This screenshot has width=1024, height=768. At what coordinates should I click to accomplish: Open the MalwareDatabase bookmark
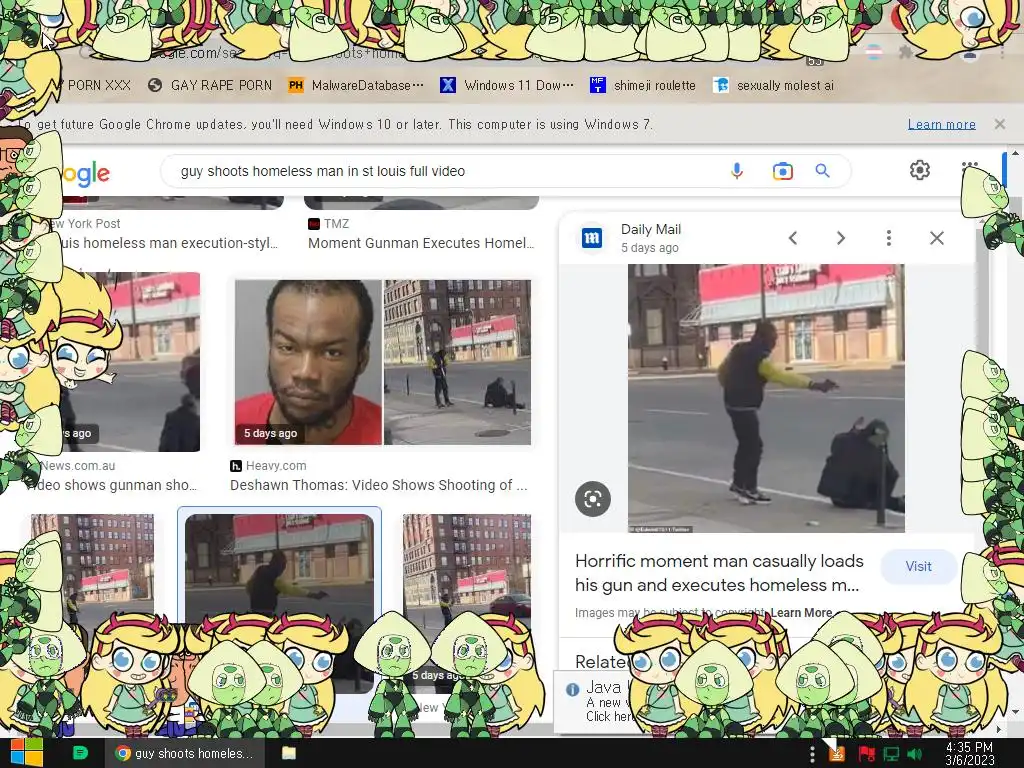(x=356, y=86)
